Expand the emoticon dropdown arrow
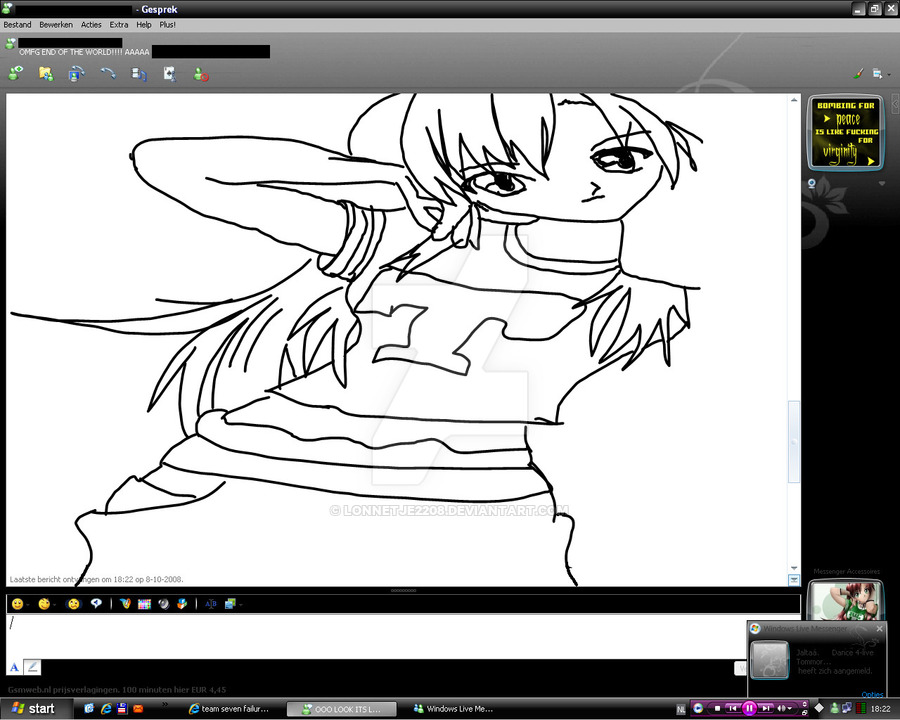Viewport: 900px width, 720px height. (27, 604)
